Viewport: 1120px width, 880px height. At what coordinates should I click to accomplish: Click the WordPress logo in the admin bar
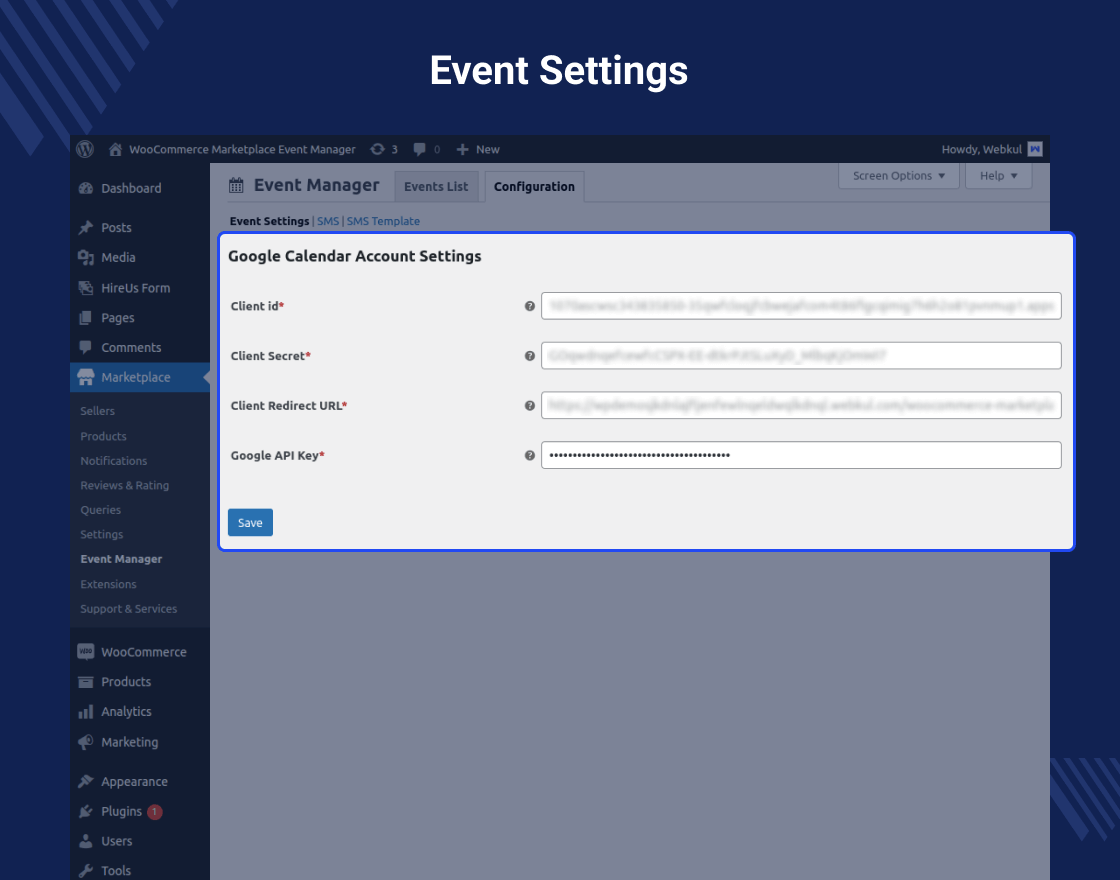point(84,149)
